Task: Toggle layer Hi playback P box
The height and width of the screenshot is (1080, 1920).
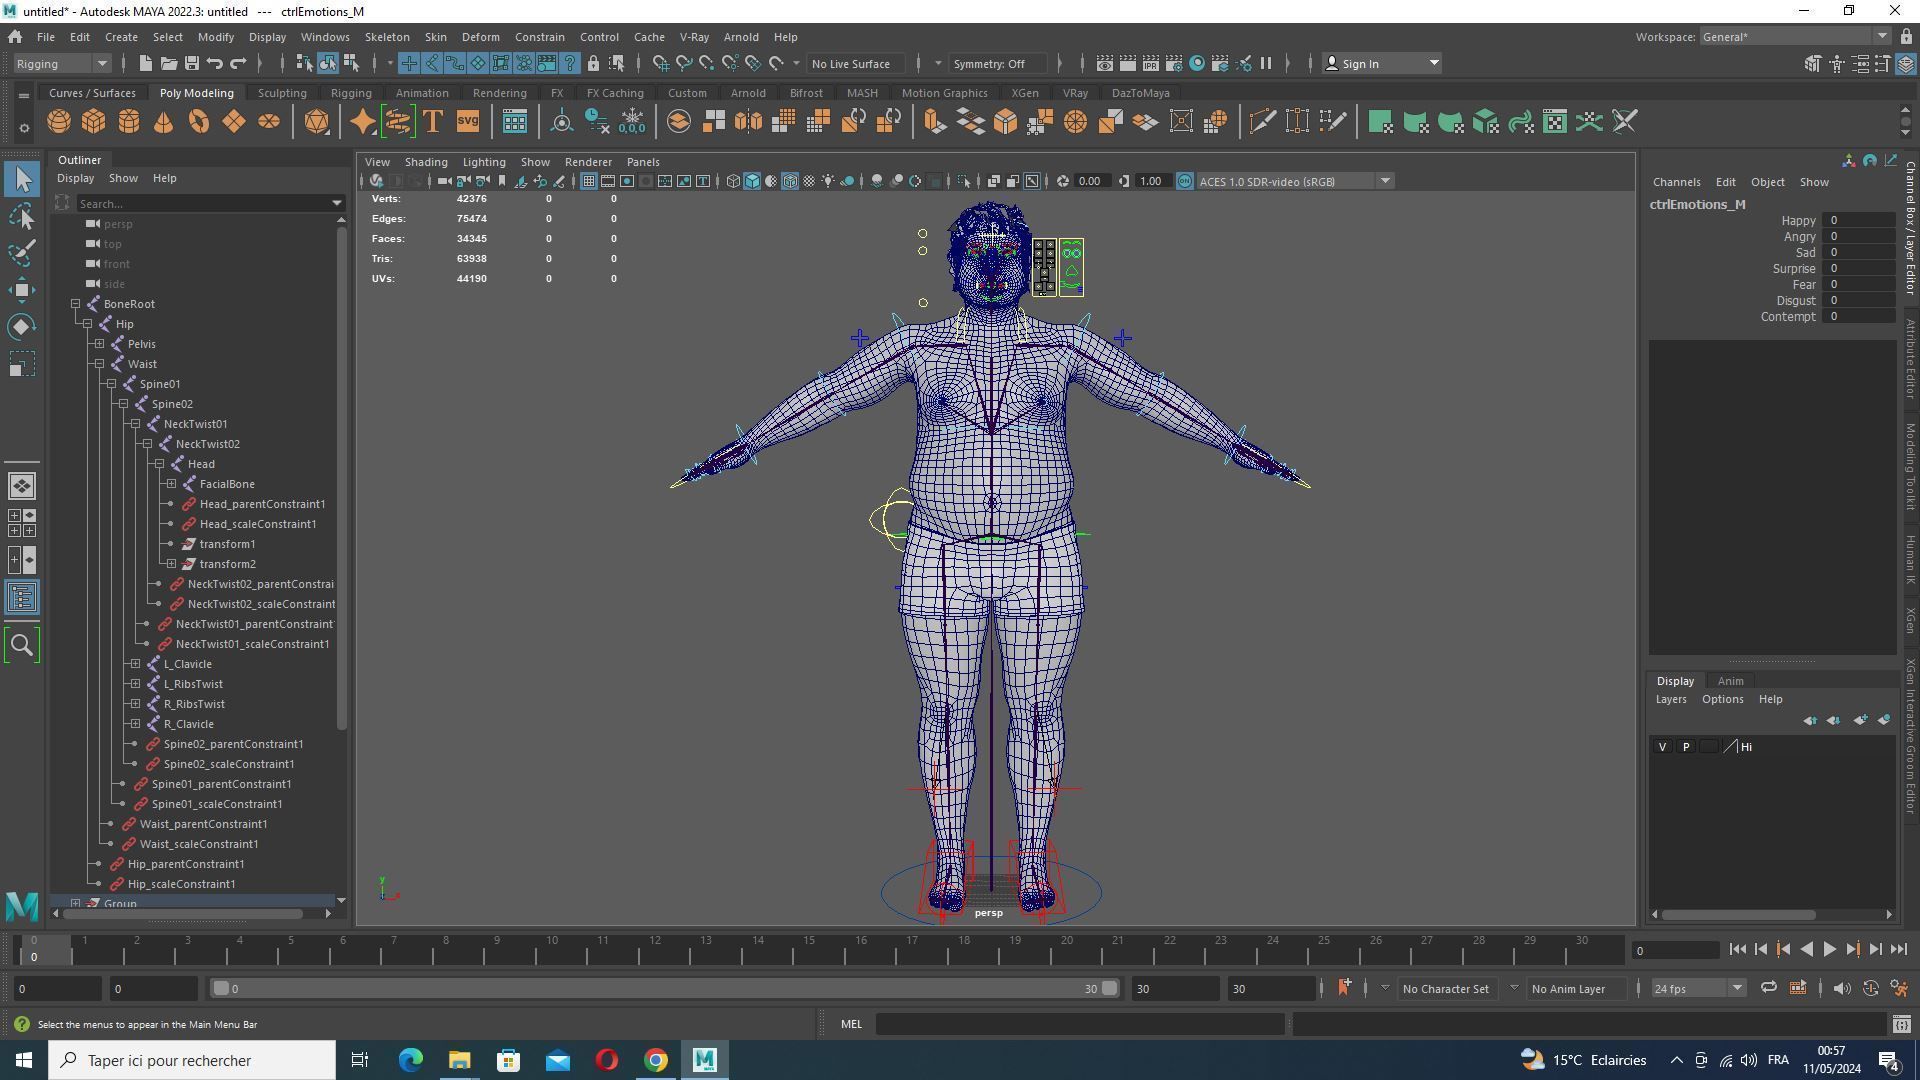Action: coord(1686,747)
